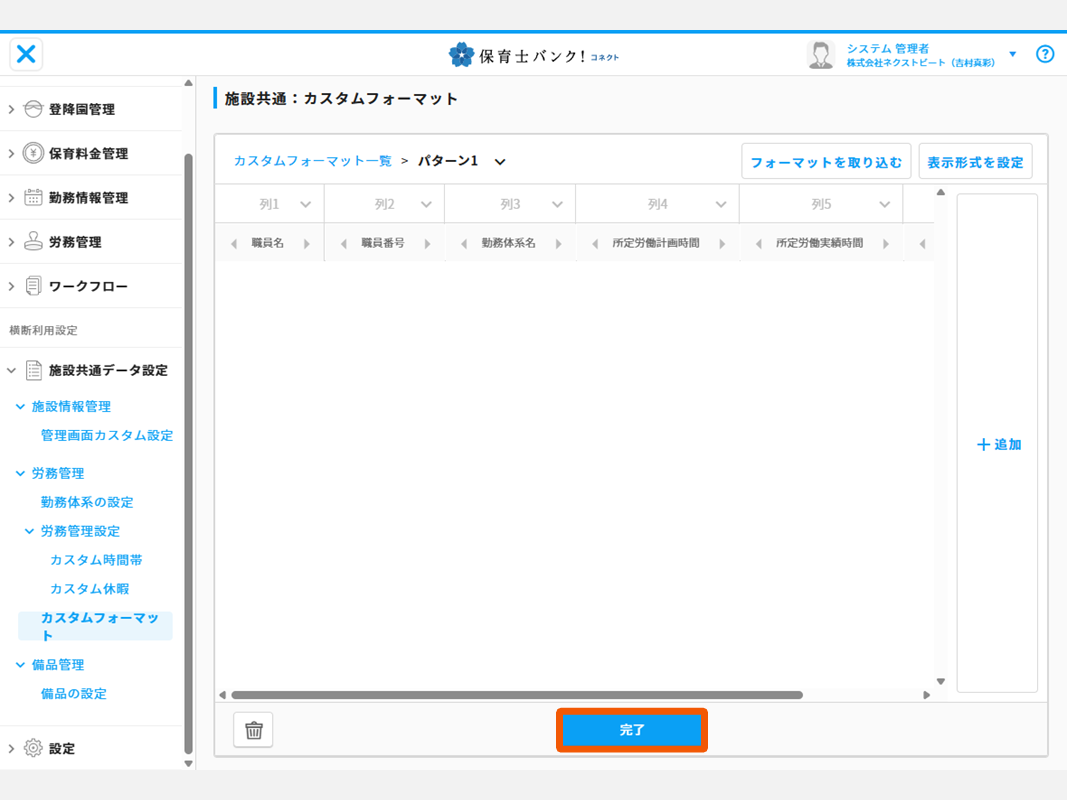Close the menu with the X icon
This screenshot has width=1067, height=800.
tap(27, 54)
